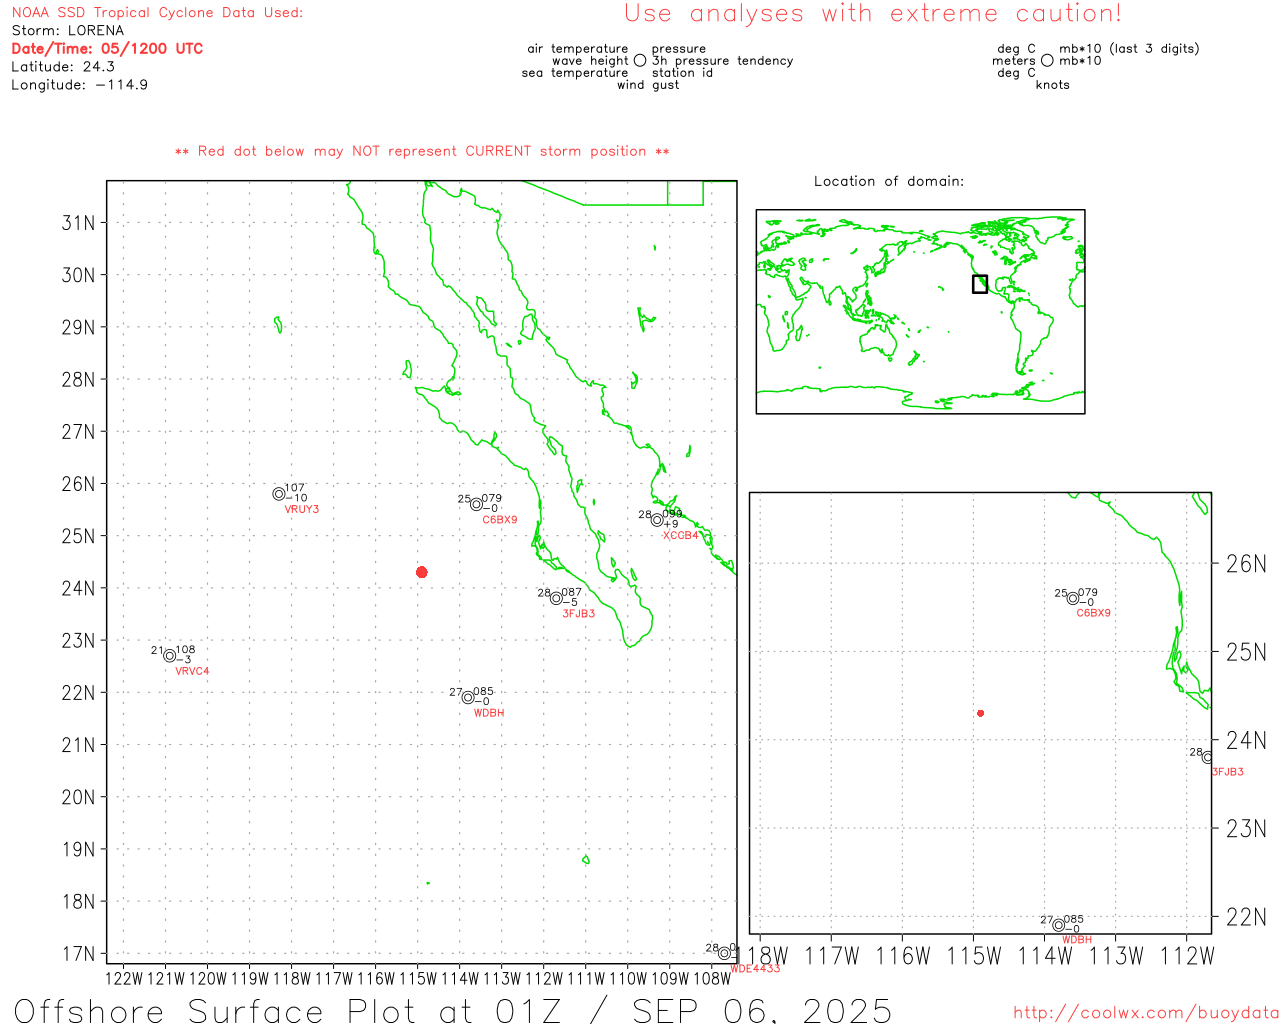The width and height of the screenshot is (1280, 1024).
Task: Click 'Latitude: 24.3' text
Action: pos(63,66)
